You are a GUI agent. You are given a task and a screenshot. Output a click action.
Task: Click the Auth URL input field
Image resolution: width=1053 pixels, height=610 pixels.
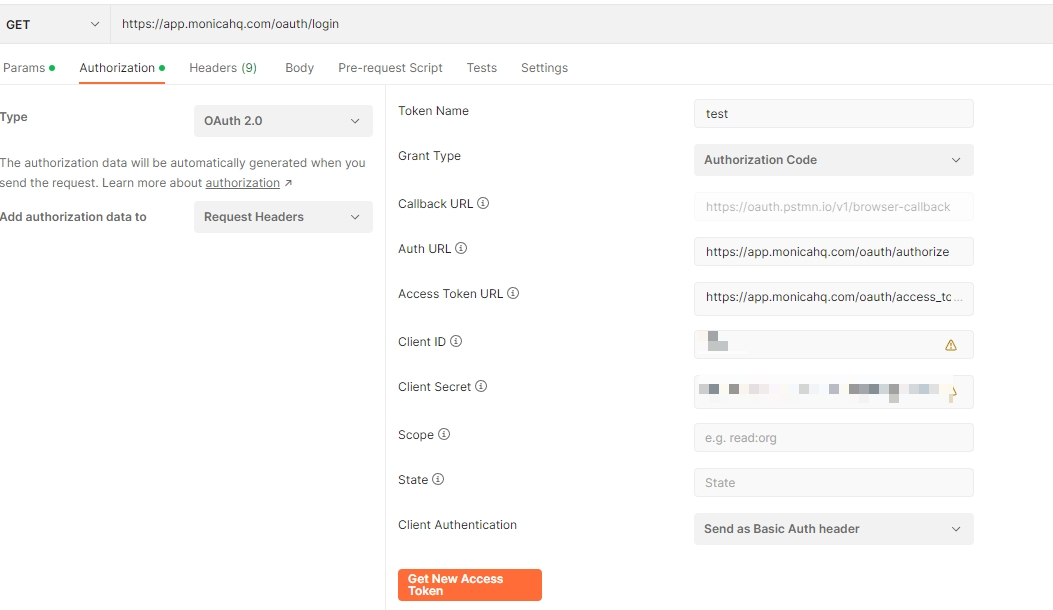coord(833,251)
